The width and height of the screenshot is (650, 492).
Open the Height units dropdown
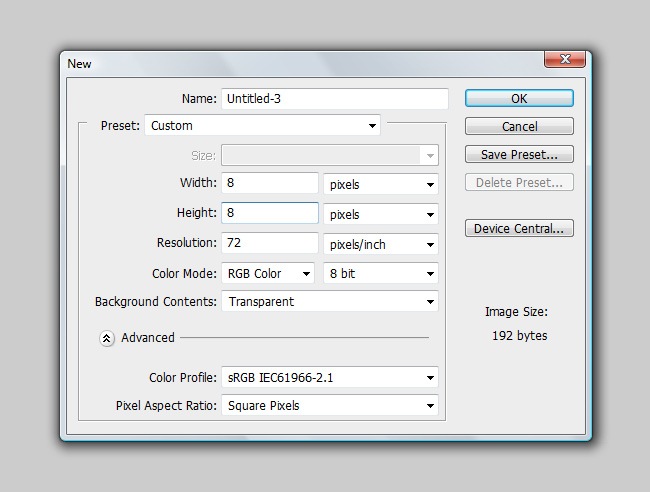pyautogui.click(x=381, y=215)
